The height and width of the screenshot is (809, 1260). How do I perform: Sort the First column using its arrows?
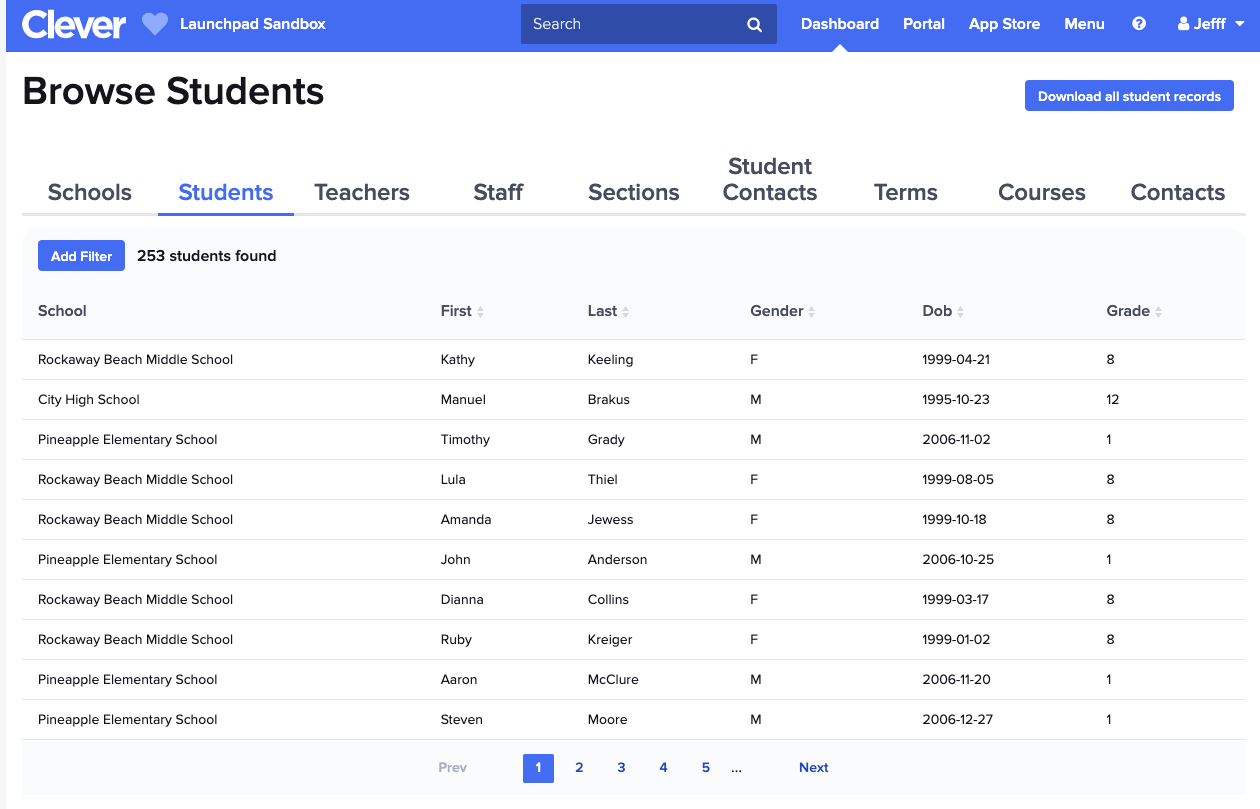point(481,311)
